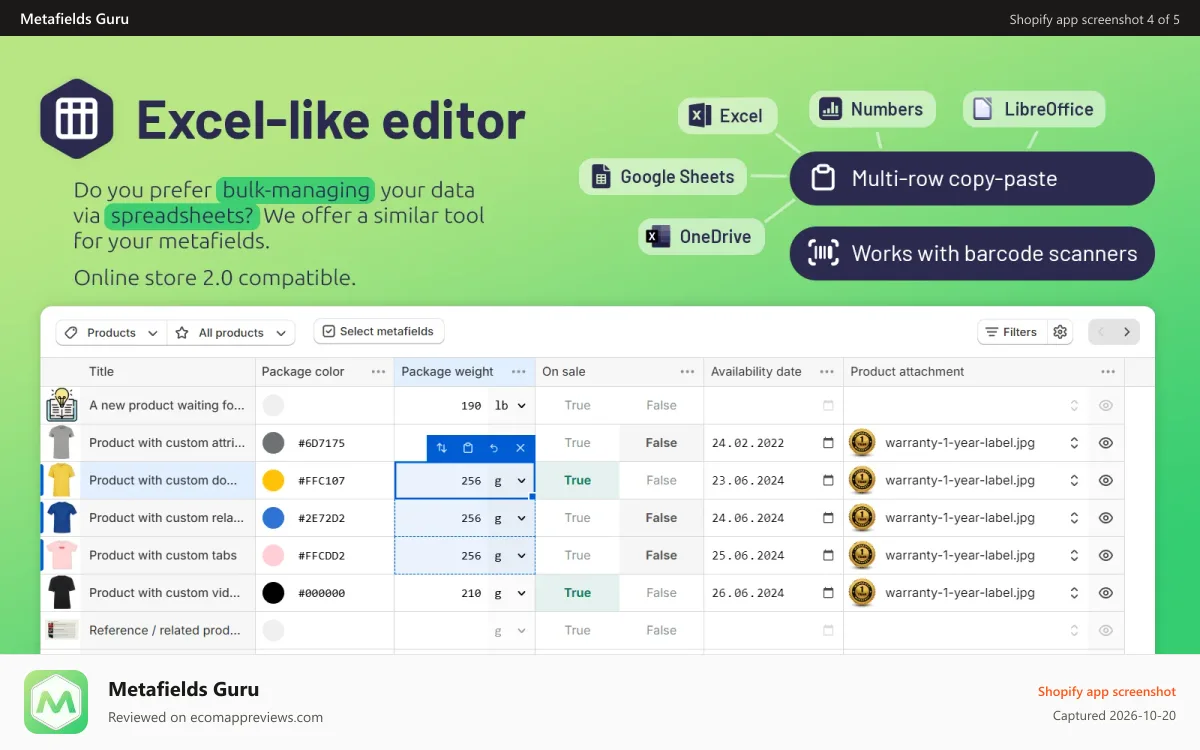Click the #FFCDD2 pink color swatch
This screenshot has width=1200, height=750.
click(x=273, y=555)
